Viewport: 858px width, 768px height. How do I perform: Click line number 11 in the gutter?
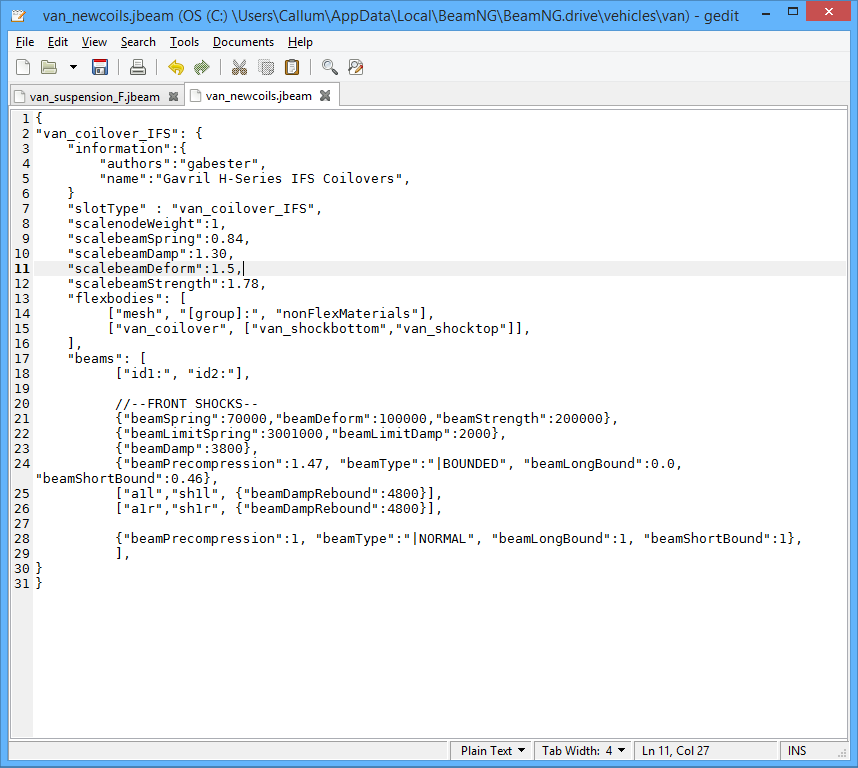pos(22,269)
